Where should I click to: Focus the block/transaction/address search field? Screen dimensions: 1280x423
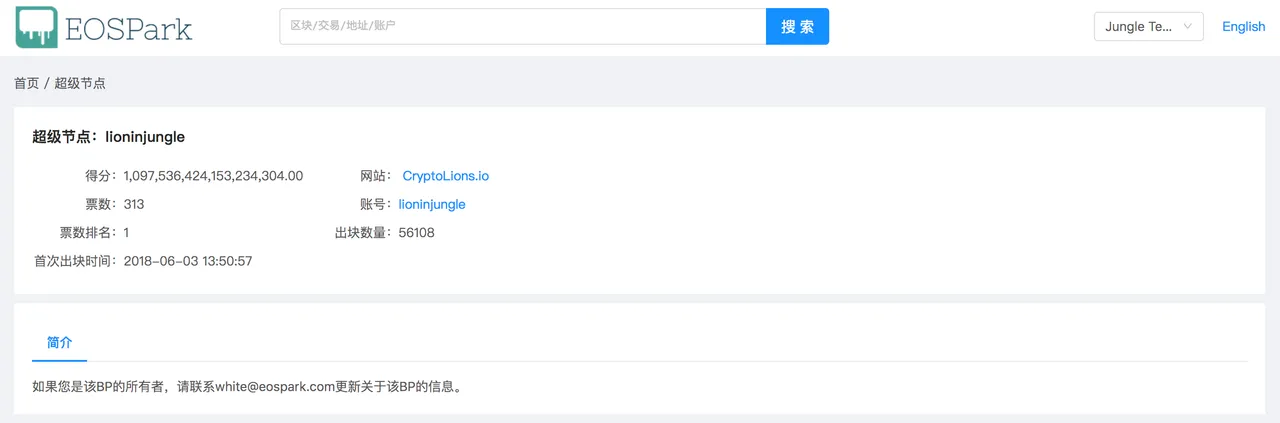(x=523, y=26)
